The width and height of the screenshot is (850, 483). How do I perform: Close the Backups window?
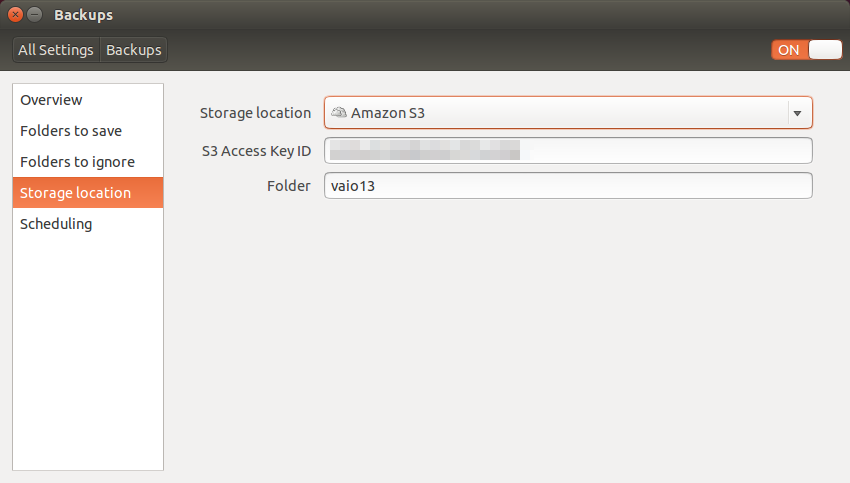tap(16, 15)
